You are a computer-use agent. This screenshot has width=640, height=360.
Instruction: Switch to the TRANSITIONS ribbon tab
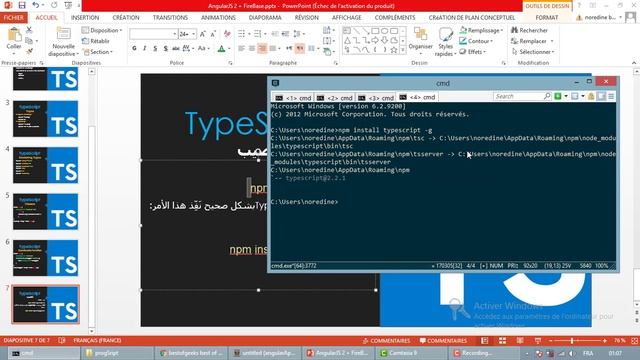point(170,18)
